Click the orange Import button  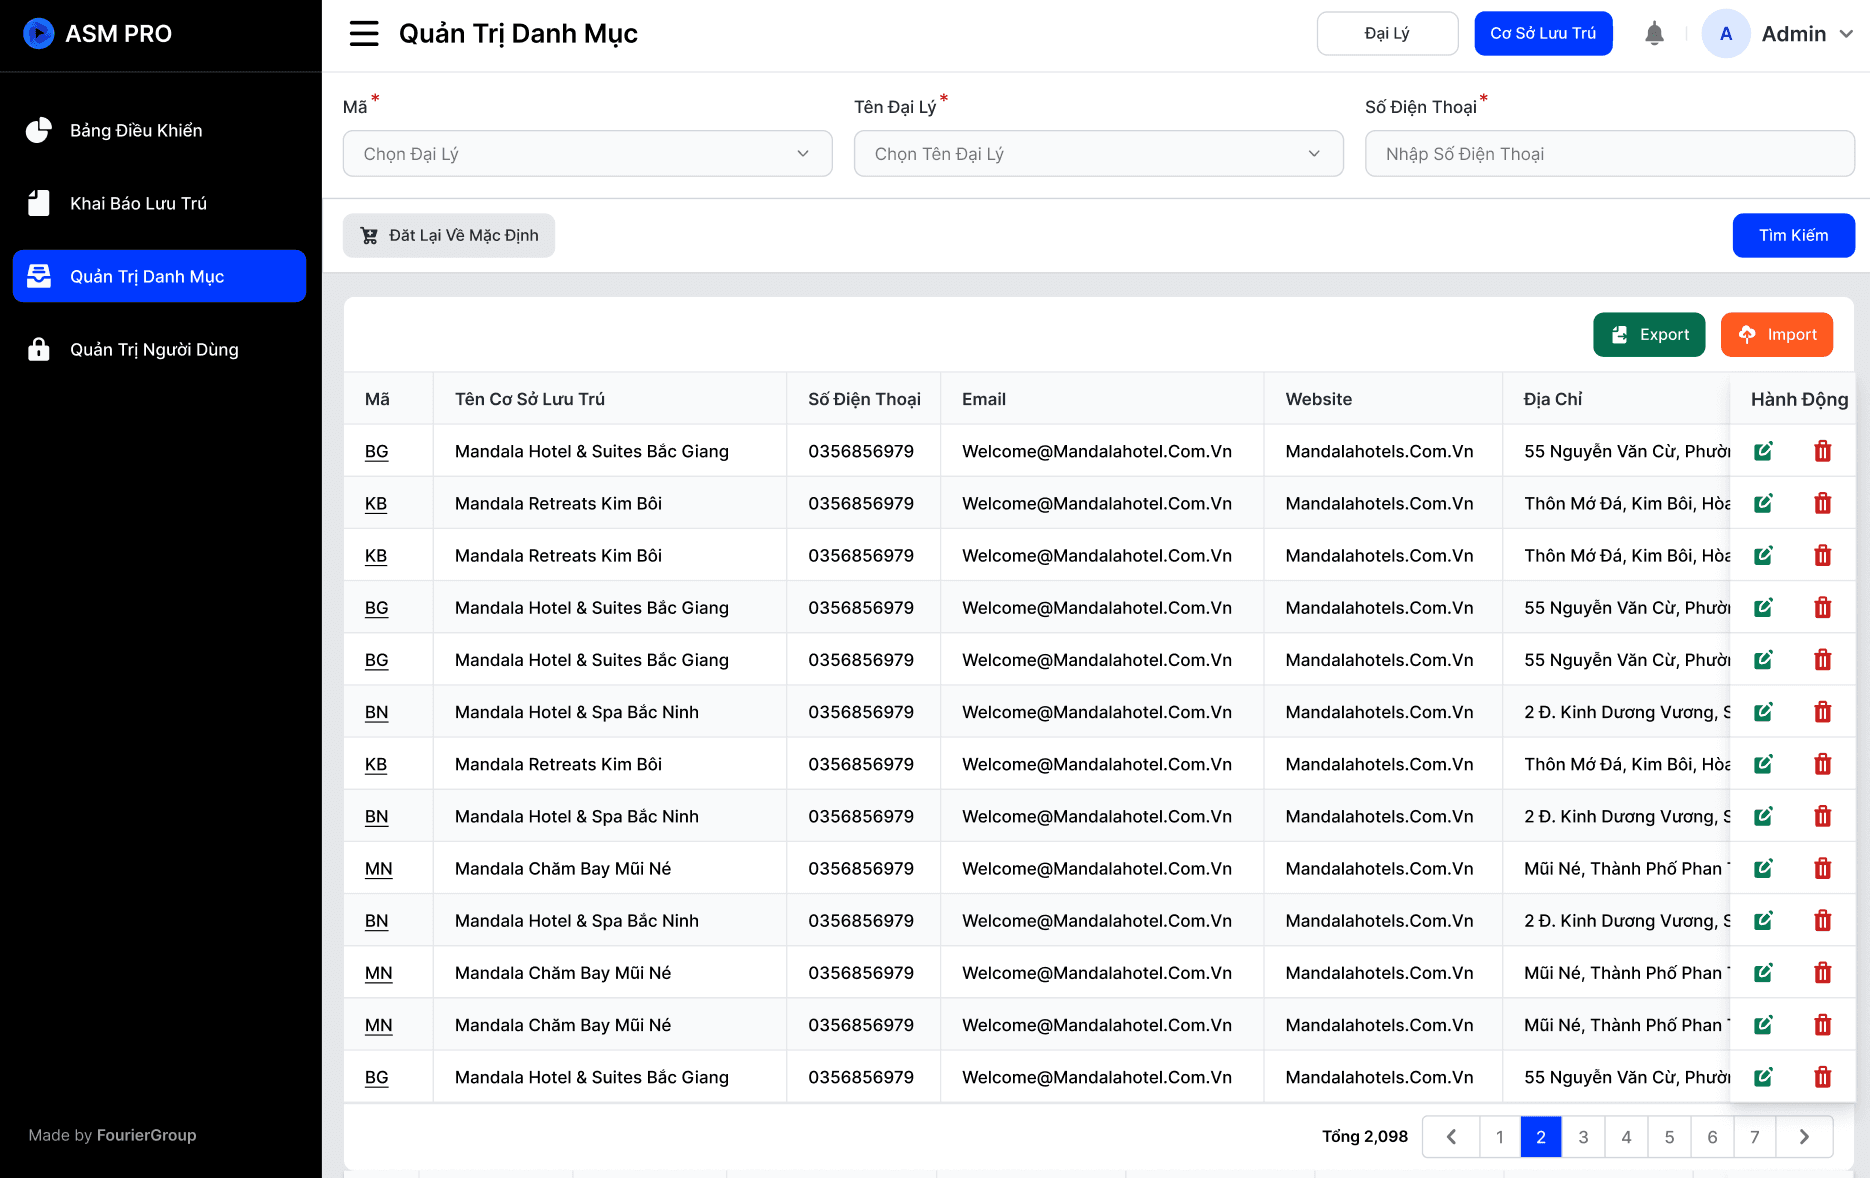pos(1777,335)
